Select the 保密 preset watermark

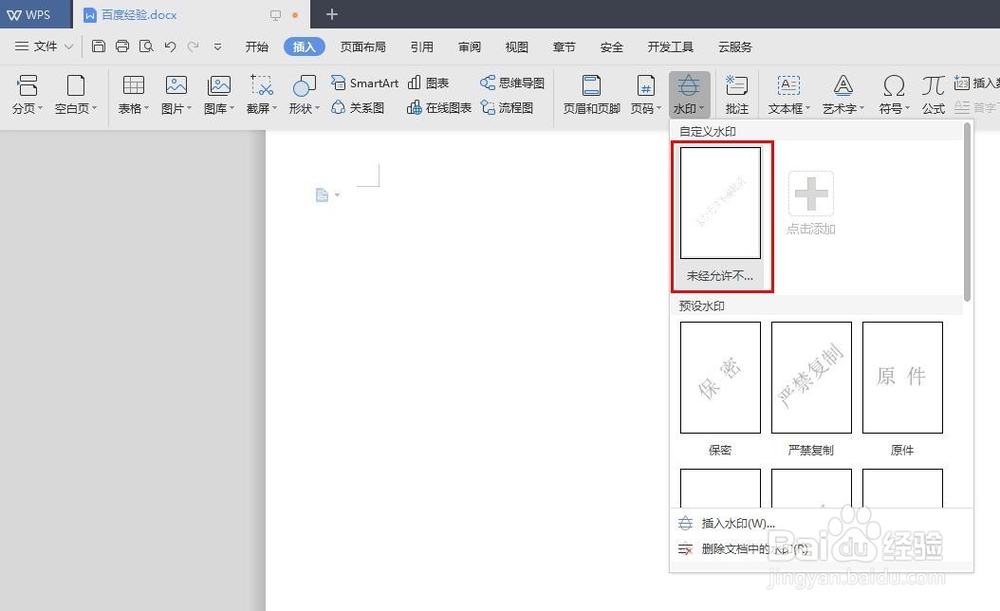click(719, 377)
